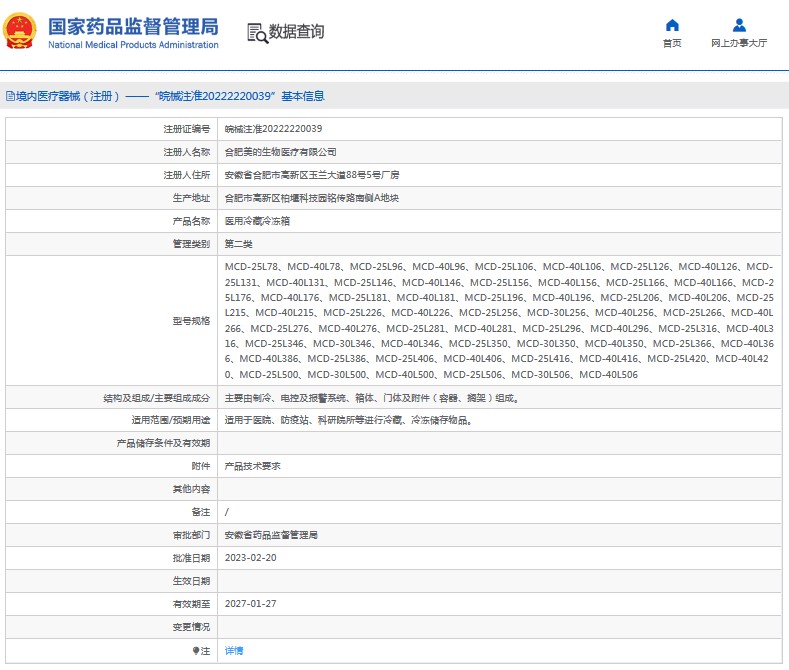The height and width of the screenshot is (670, 789).
Task: Click the 备注 row label
Action: pos(201,512)
